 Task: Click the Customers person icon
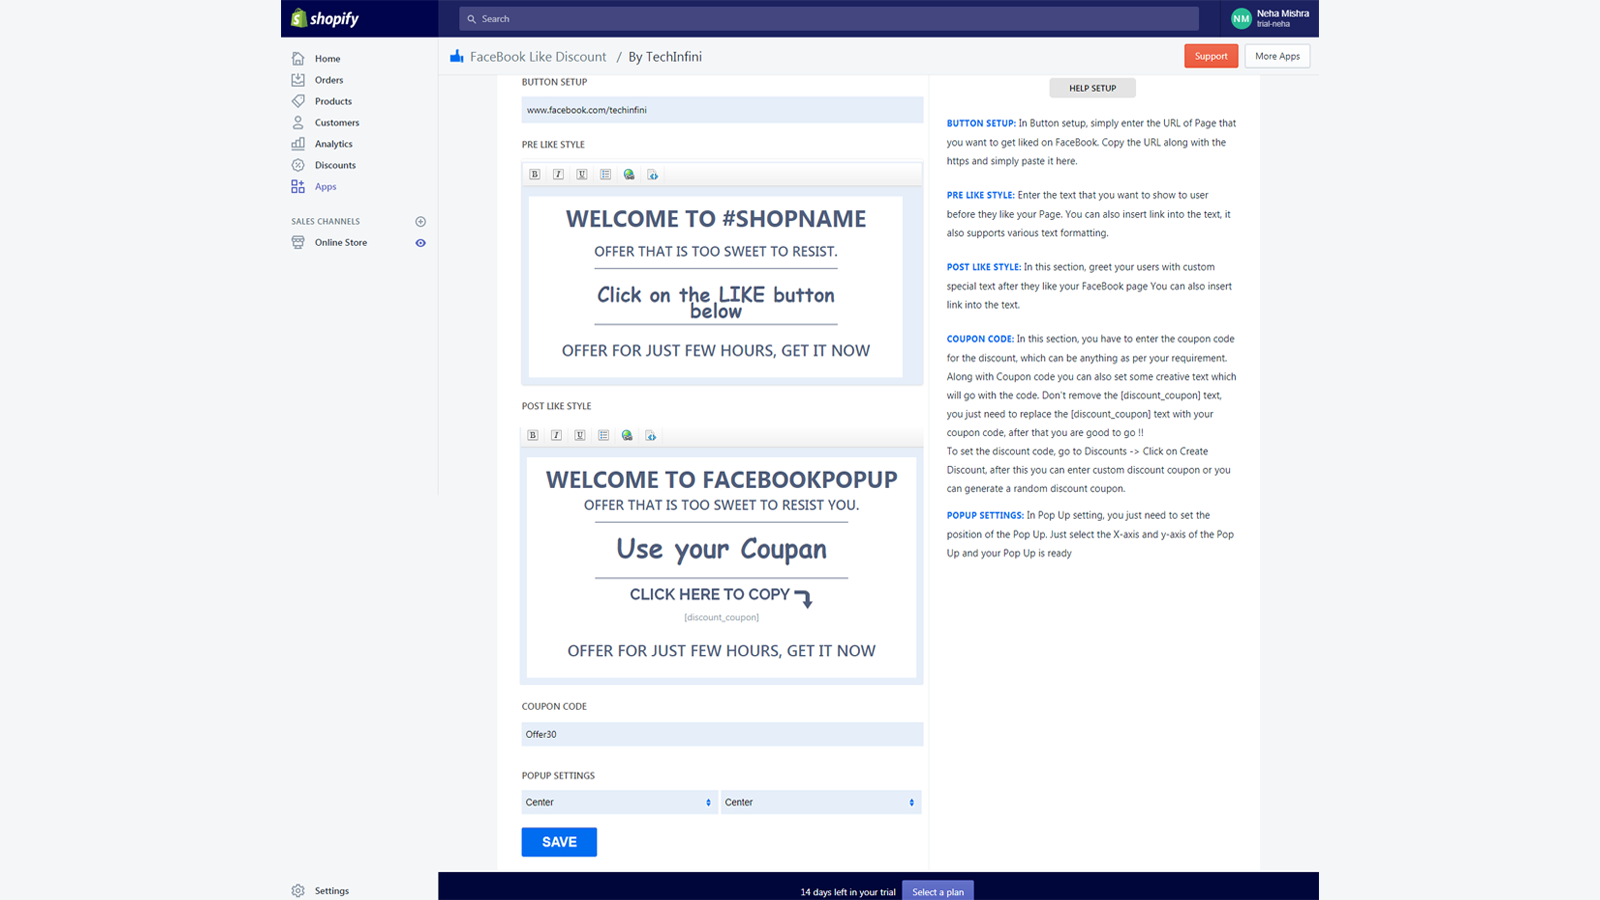click(298, 122)
